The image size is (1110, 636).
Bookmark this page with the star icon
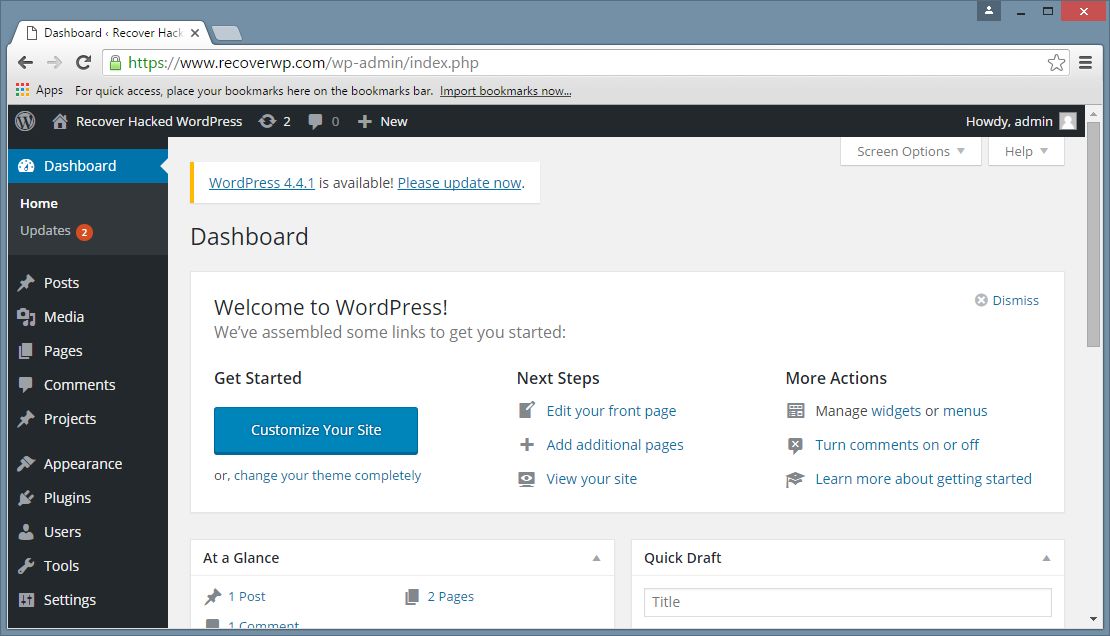point(1056,62)
